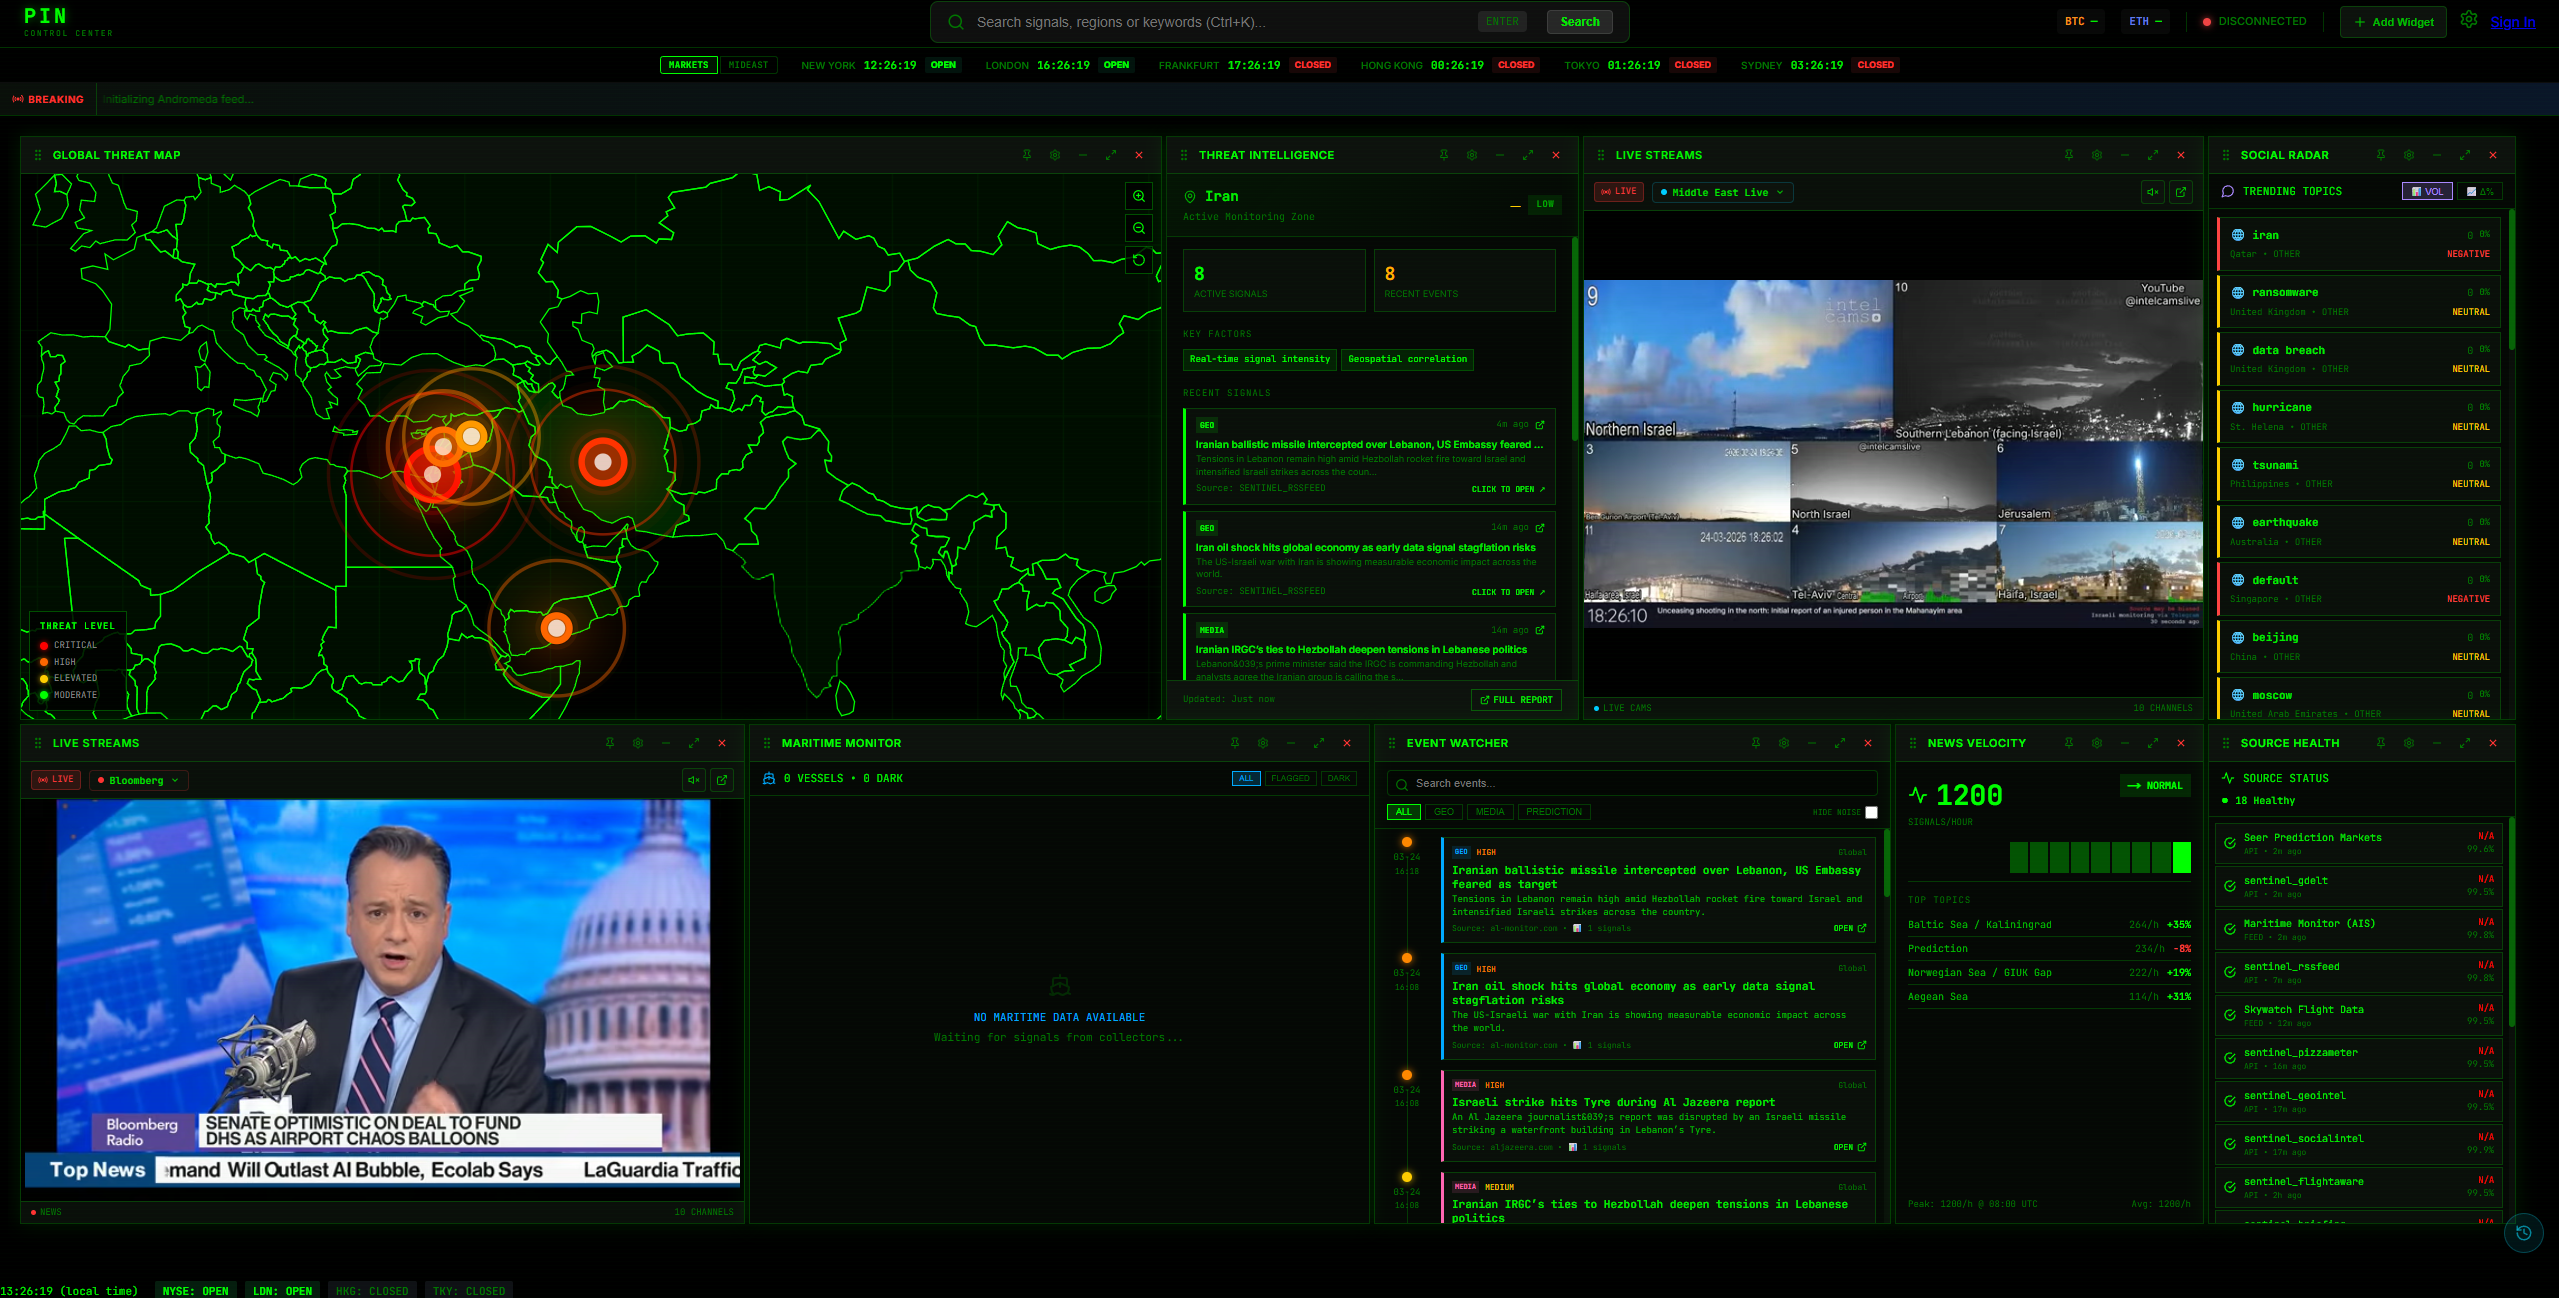The width and height of the screenshot is (2559, 1298).
Task: Open the settings gear next to Sign In
Action: pyautogui.click(x=2468, y=20)
